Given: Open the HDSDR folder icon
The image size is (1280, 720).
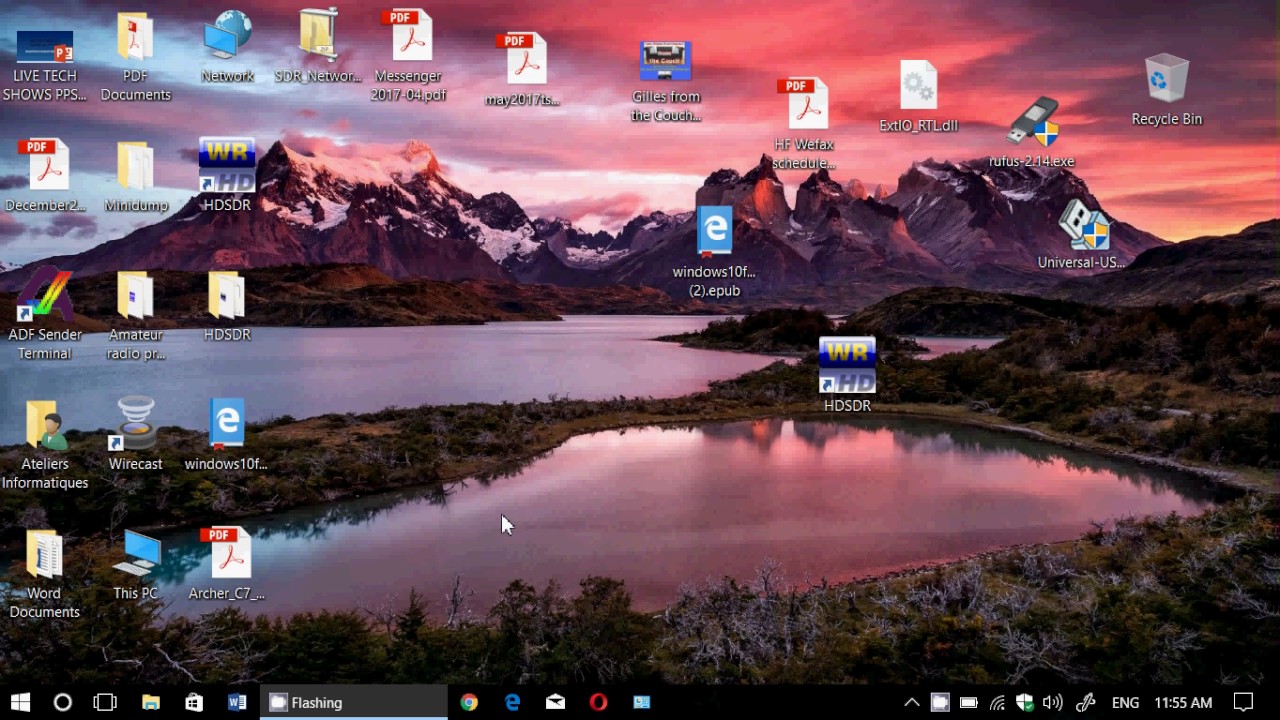Looking at the screenshot, I should click(x=227, y=306).
